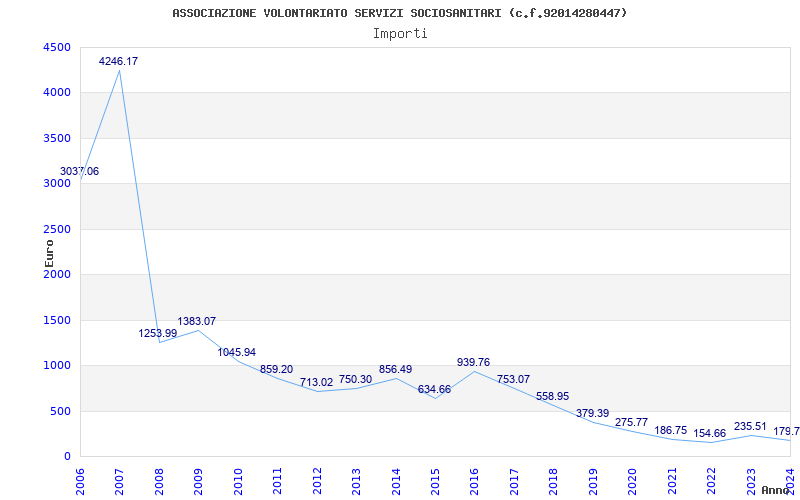Click data label 859.20
This screenshot has height=500, width=800.
click(277, 369)
